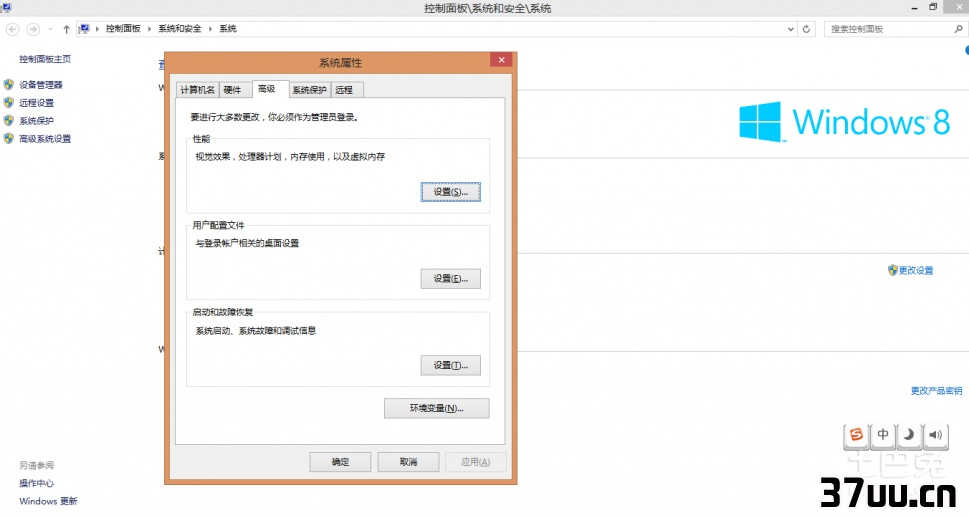
Task: Open the 控制面板 breadcrumb
Action: pos(123,28)
